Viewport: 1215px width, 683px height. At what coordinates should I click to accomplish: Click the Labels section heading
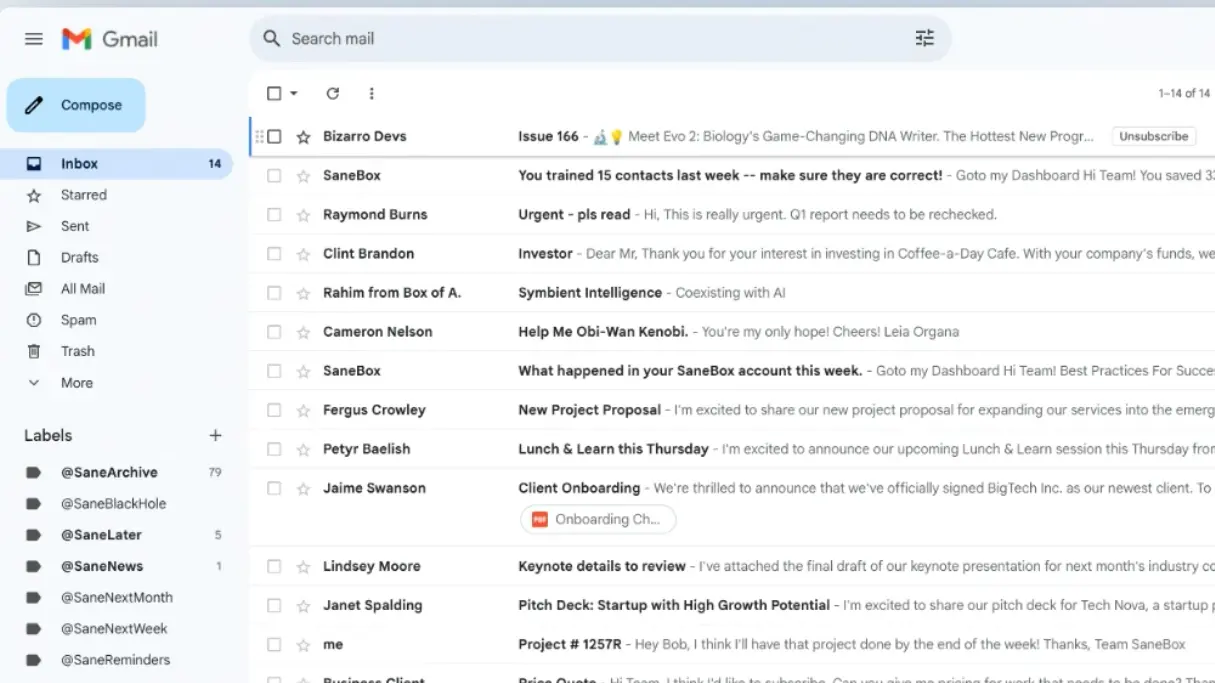click(x=48, y=435)
